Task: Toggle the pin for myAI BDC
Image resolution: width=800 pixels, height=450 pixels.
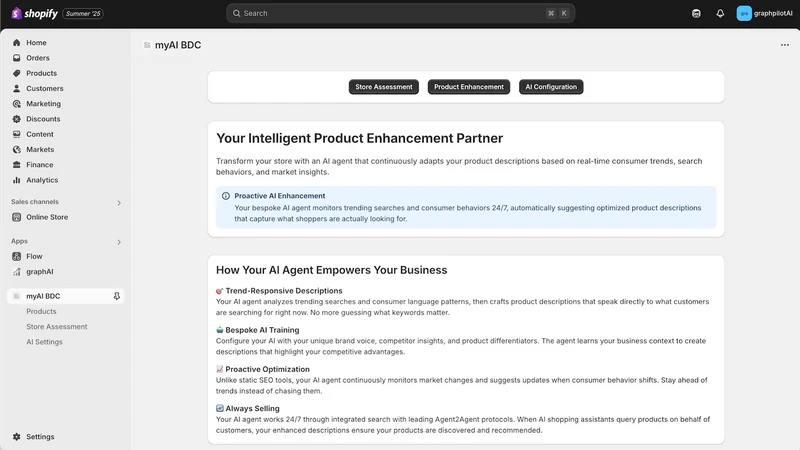Action: [117, 296]
